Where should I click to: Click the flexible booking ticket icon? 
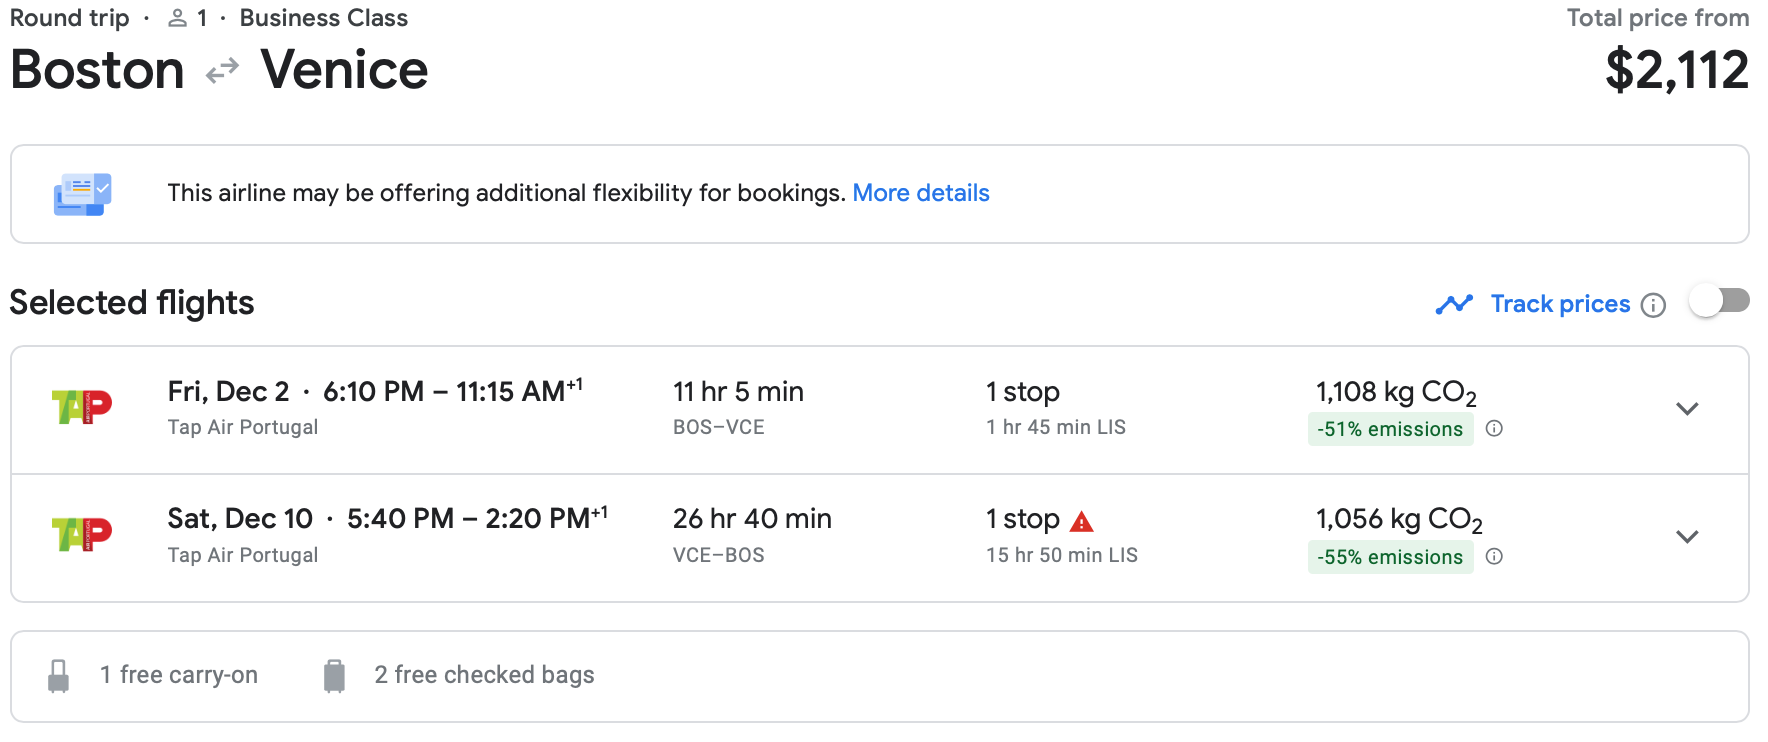click(82, 194)
